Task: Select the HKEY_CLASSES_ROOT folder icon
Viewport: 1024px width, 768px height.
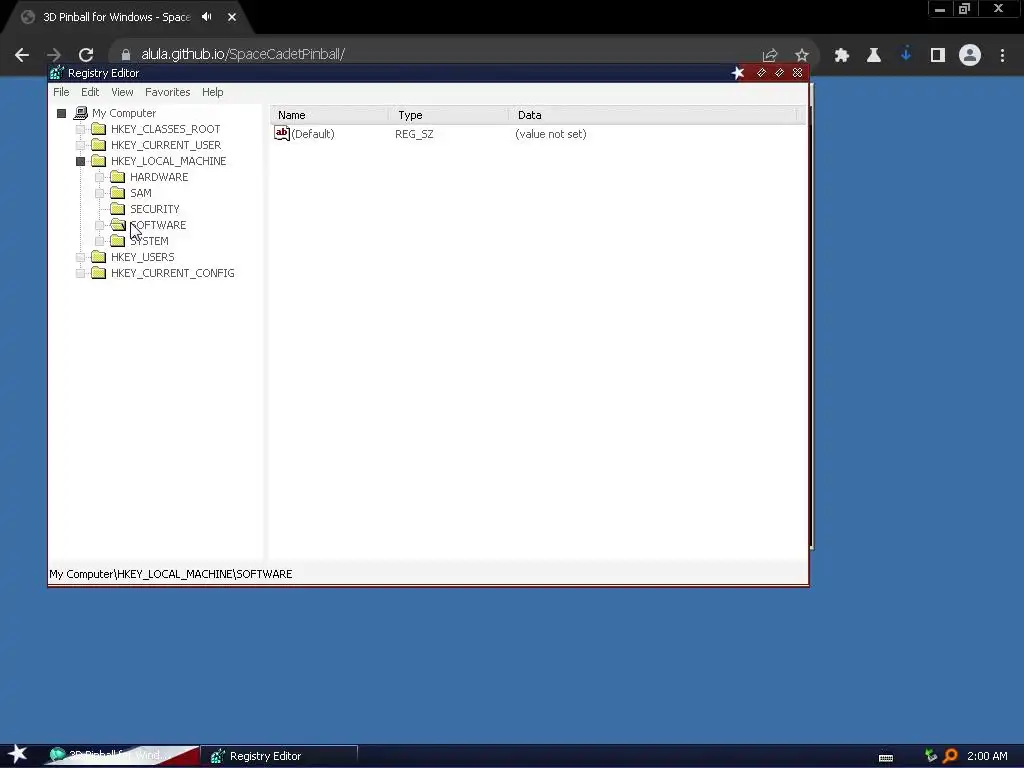Action: (x=99, y=129)
